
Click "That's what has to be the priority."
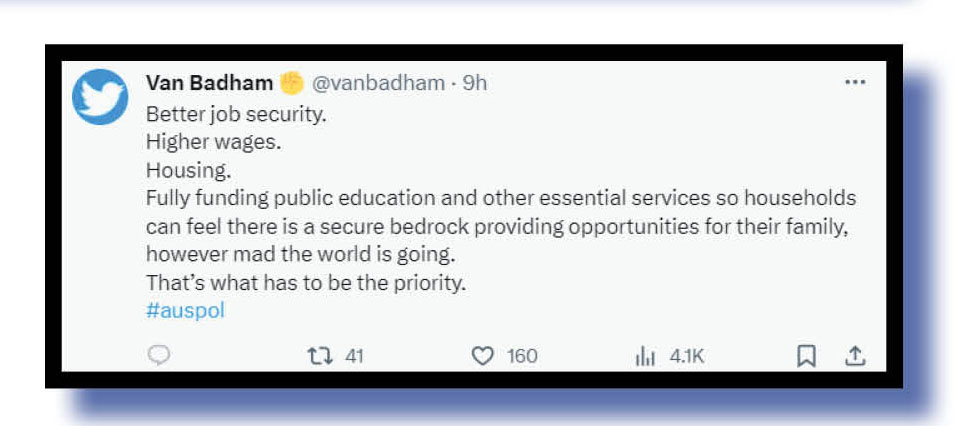point(306,282)
